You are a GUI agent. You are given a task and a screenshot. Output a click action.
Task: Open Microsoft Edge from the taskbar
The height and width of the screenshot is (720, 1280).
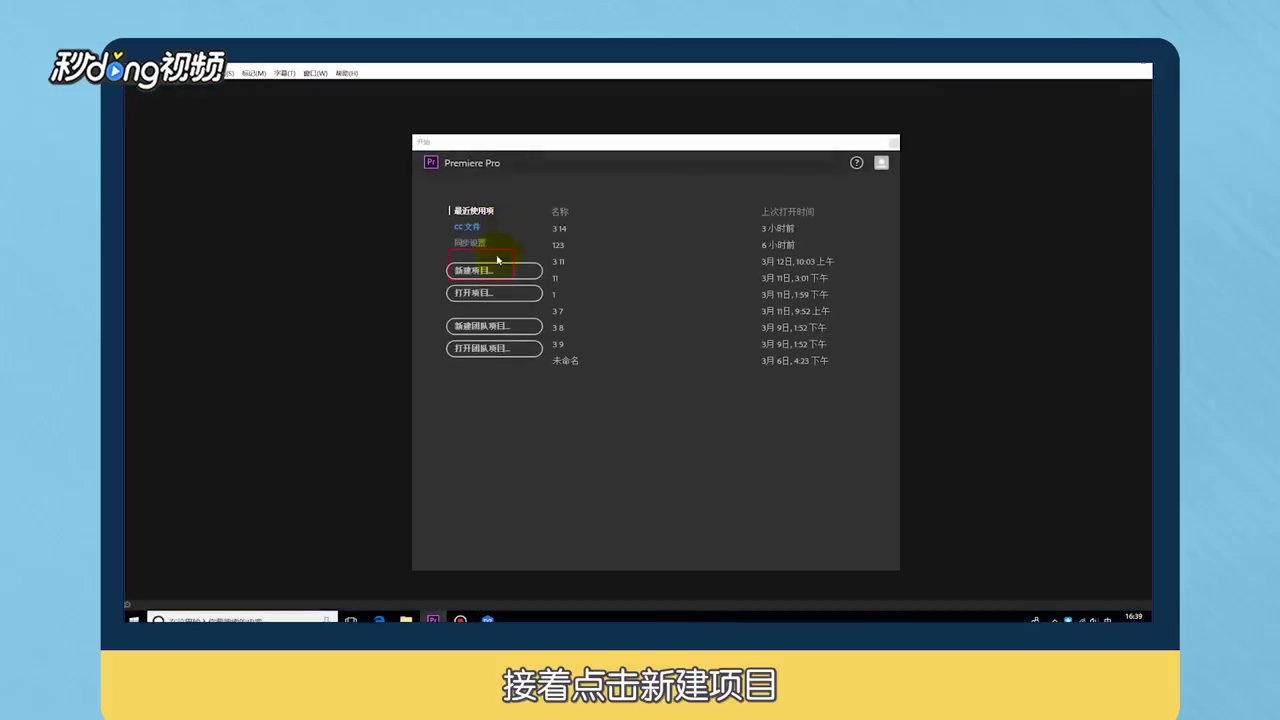tap(380, 619)
